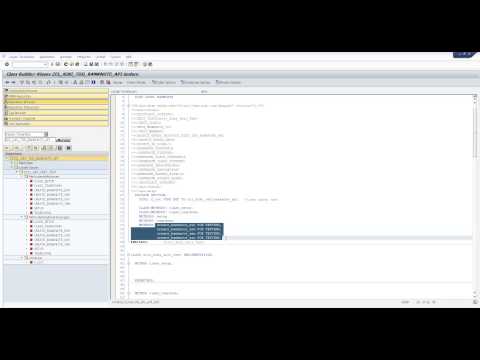This screenshot has height=360, width=480.
Task: Click the Print icon in standard toolbar
Action: 86,64
